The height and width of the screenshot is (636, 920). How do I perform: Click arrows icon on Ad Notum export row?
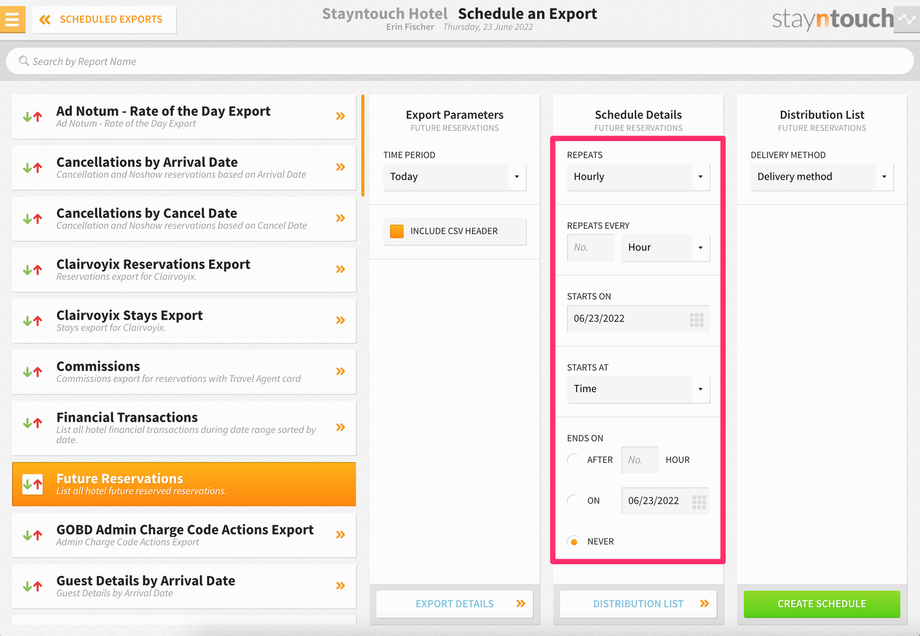pos(32,117)
